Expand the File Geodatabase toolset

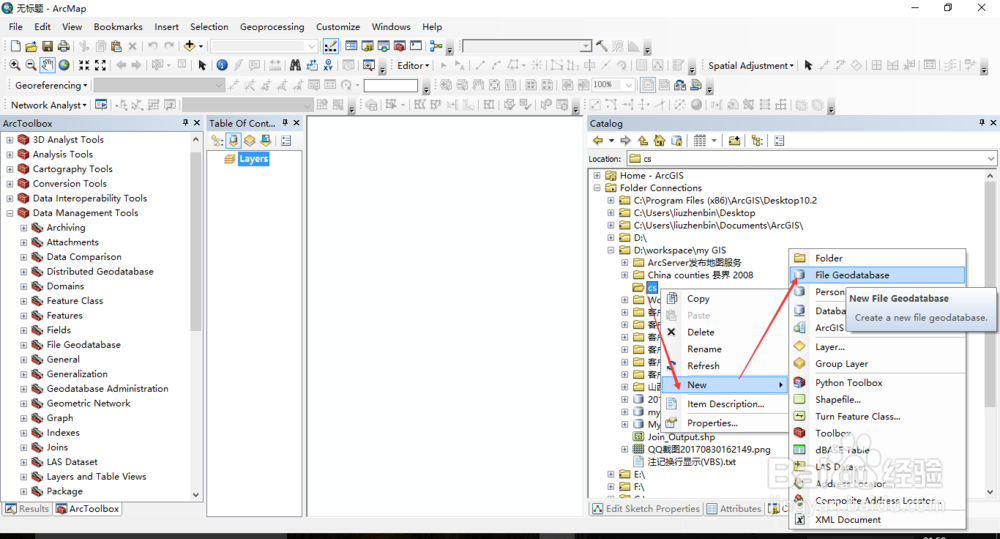24,345
